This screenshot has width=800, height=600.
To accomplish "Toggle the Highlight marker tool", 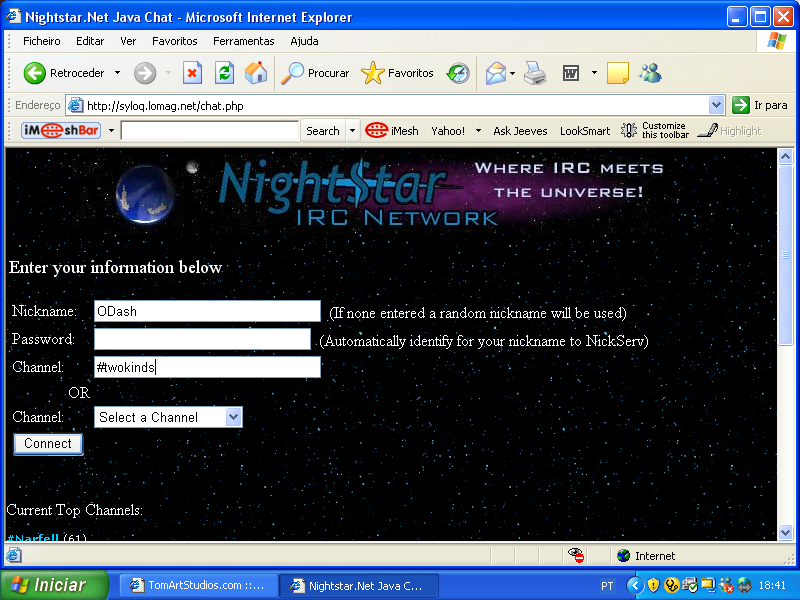I will pyautogui.click(x=730, y=131).
